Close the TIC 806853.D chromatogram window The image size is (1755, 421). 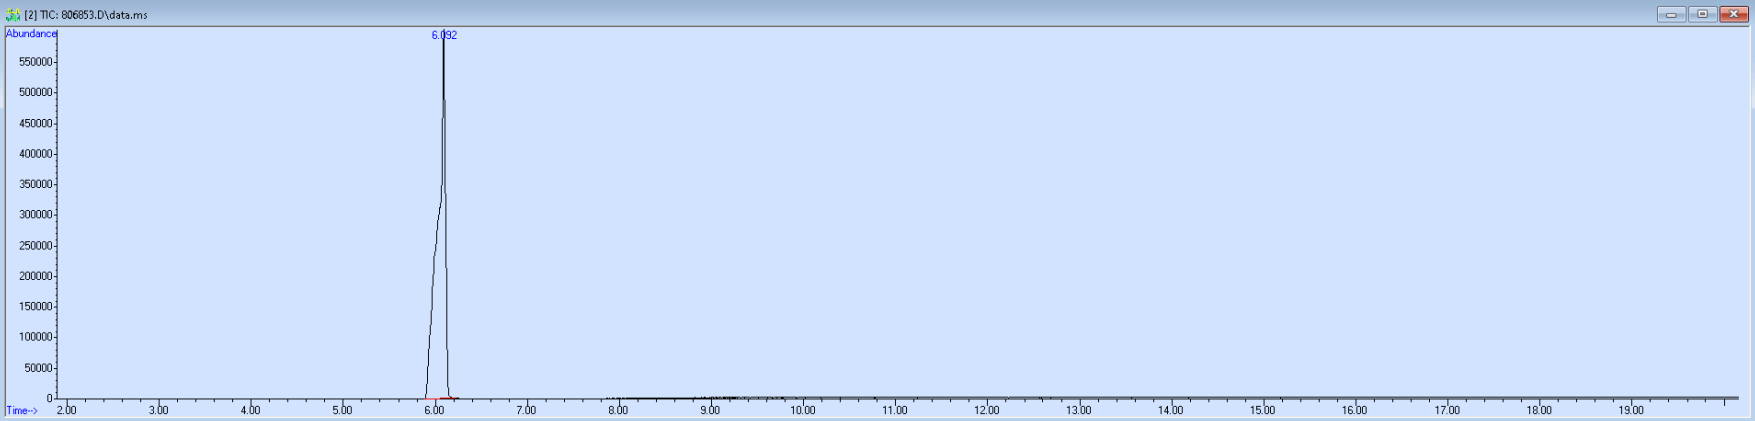tap(1734, 14)
